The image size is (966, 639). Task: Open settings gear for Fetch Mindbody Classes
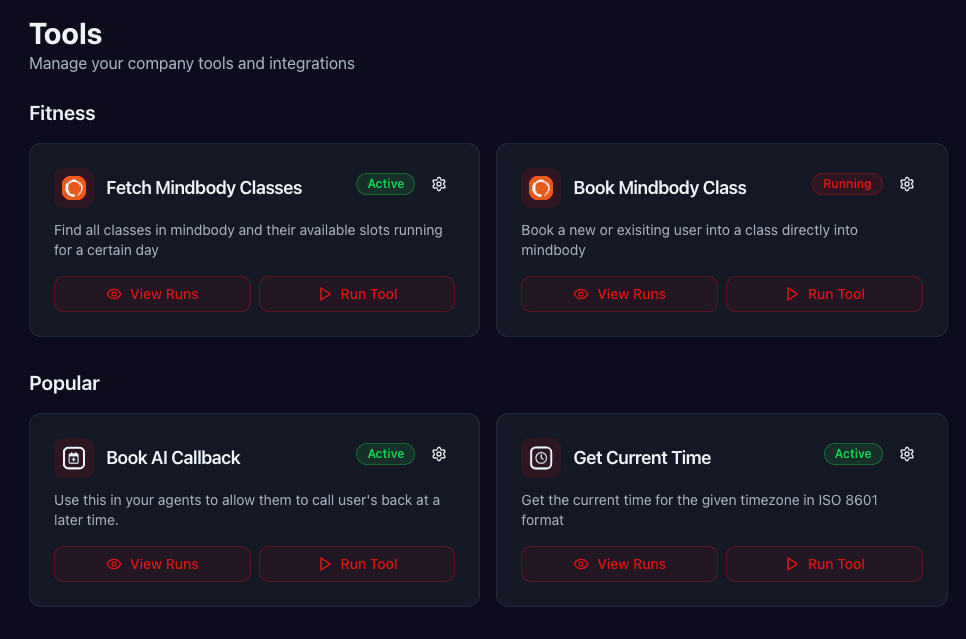[438, 184]
